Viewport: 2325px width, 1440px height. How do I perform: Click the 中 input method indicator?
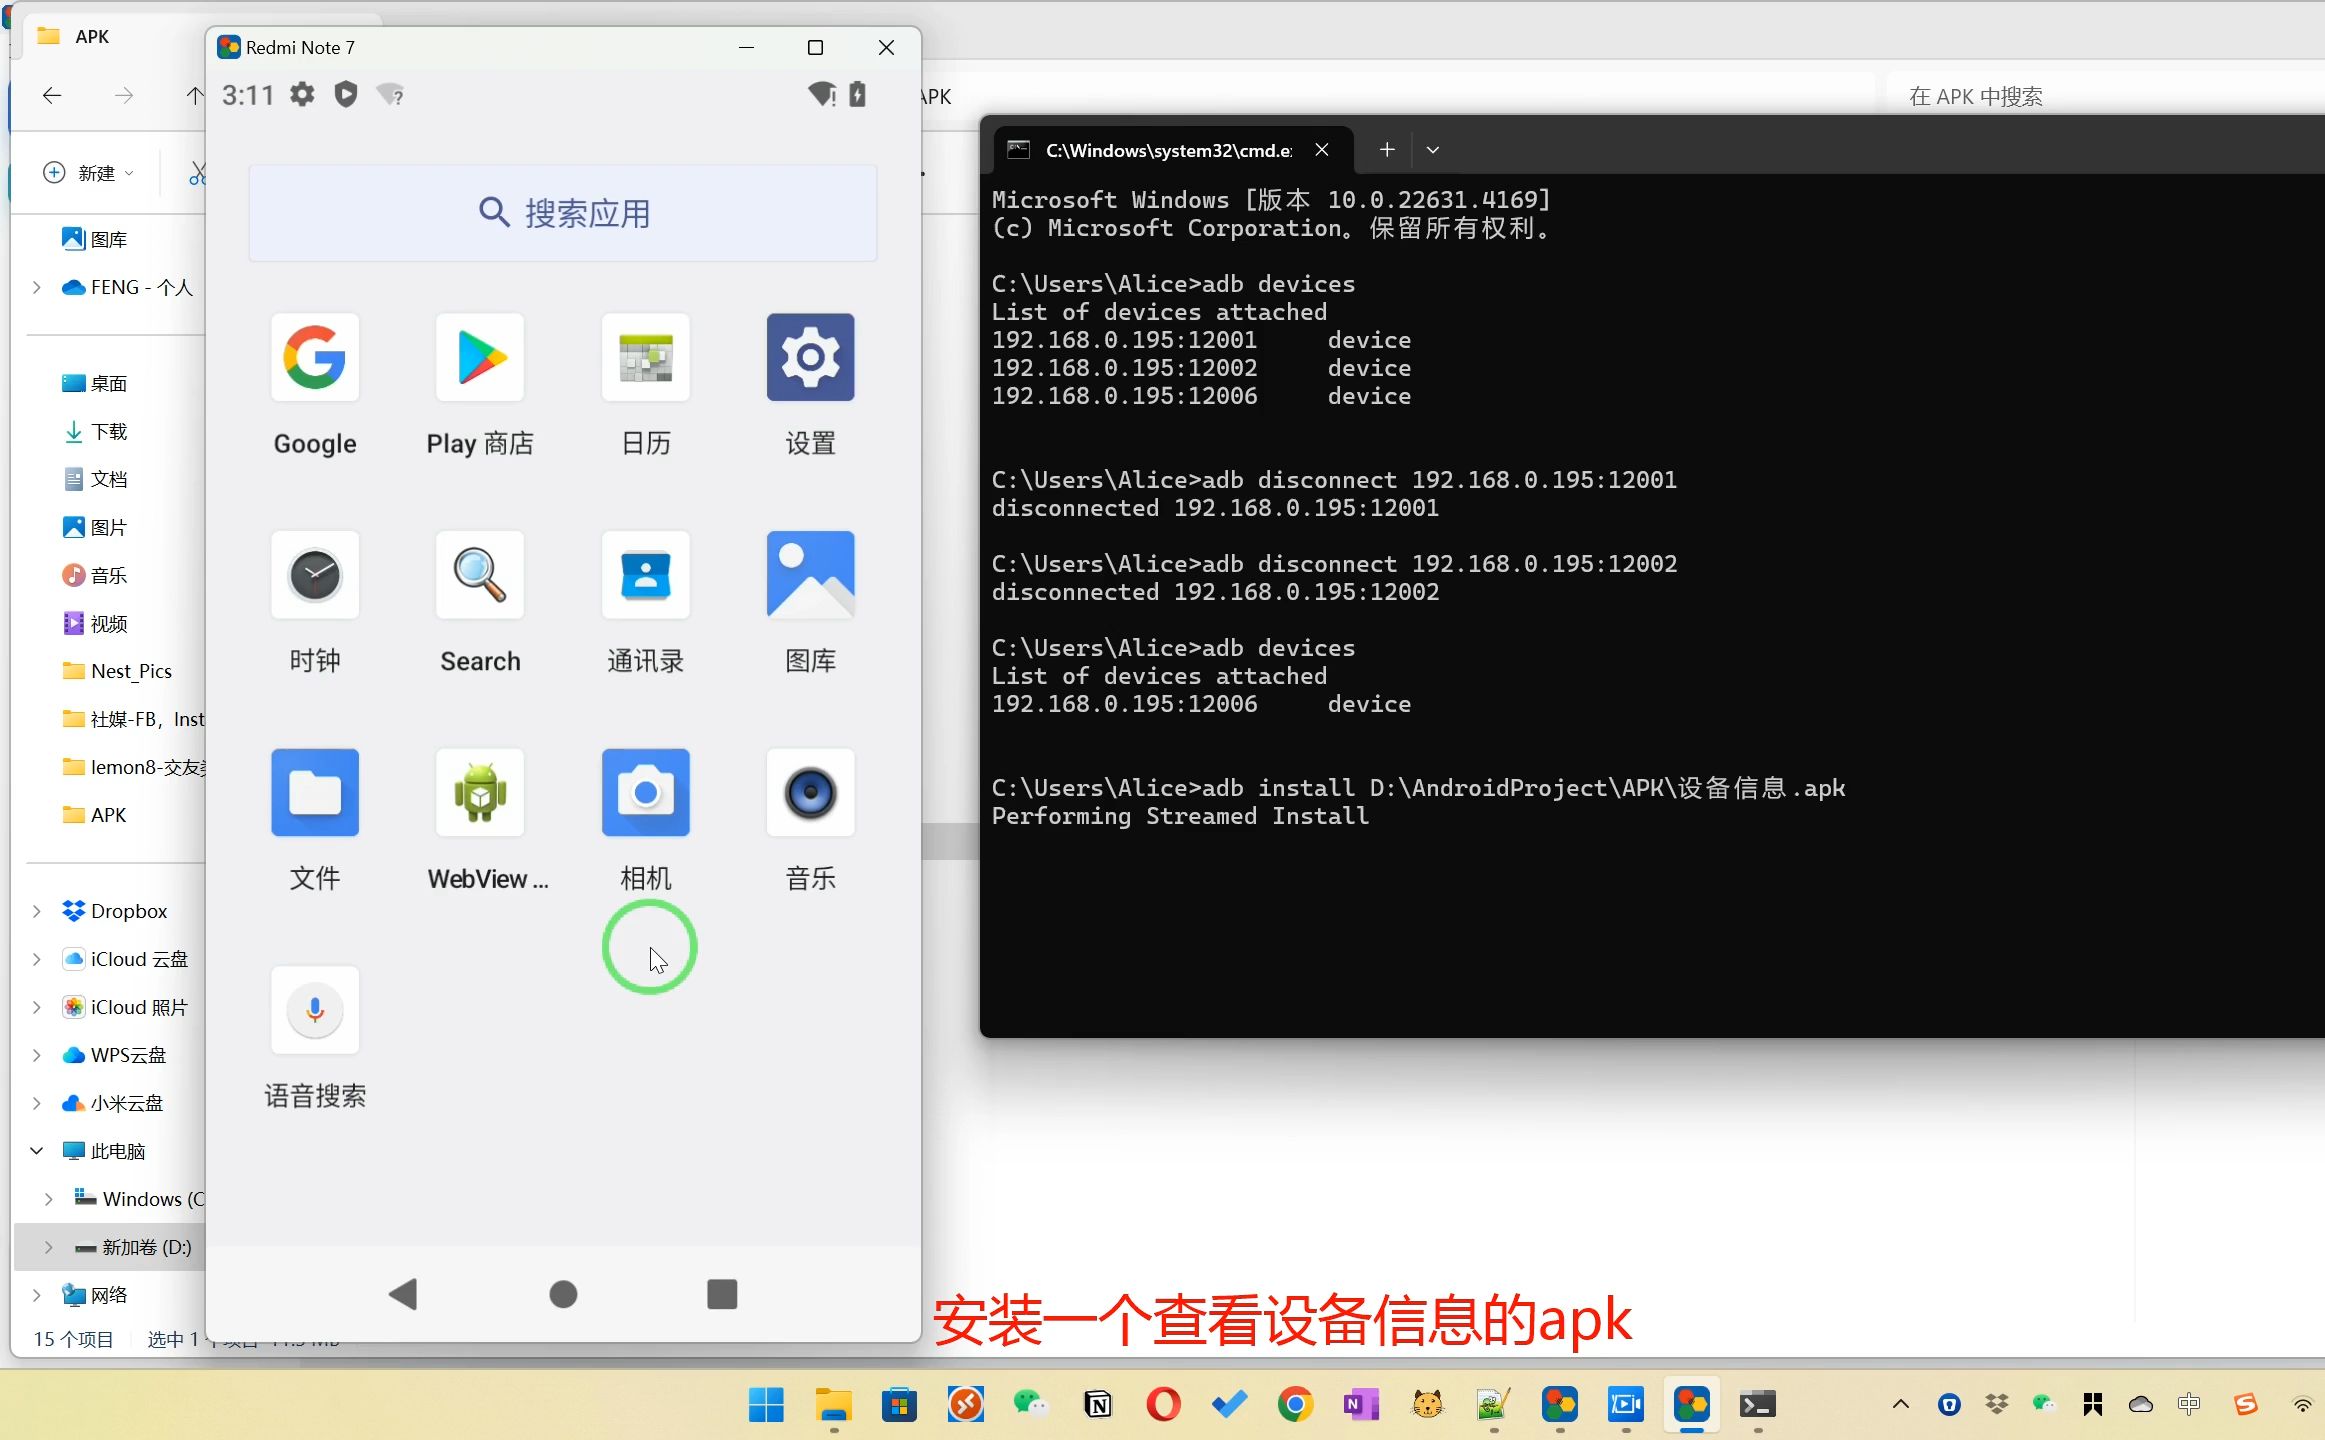pyautogui.click(x=2189, y=1405)
